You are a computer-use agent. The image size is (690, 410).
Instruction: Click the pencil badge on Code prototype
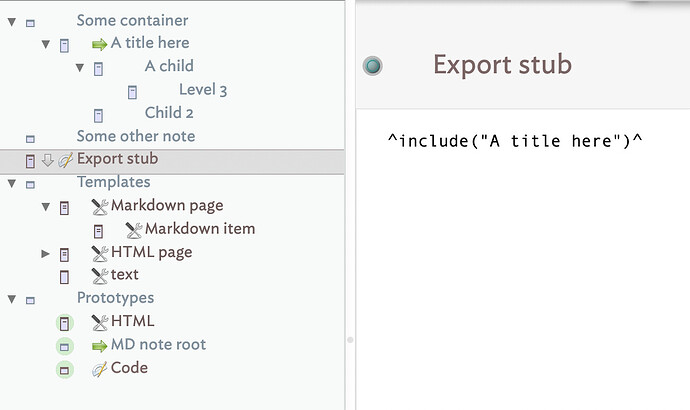(x=99, y=370)
